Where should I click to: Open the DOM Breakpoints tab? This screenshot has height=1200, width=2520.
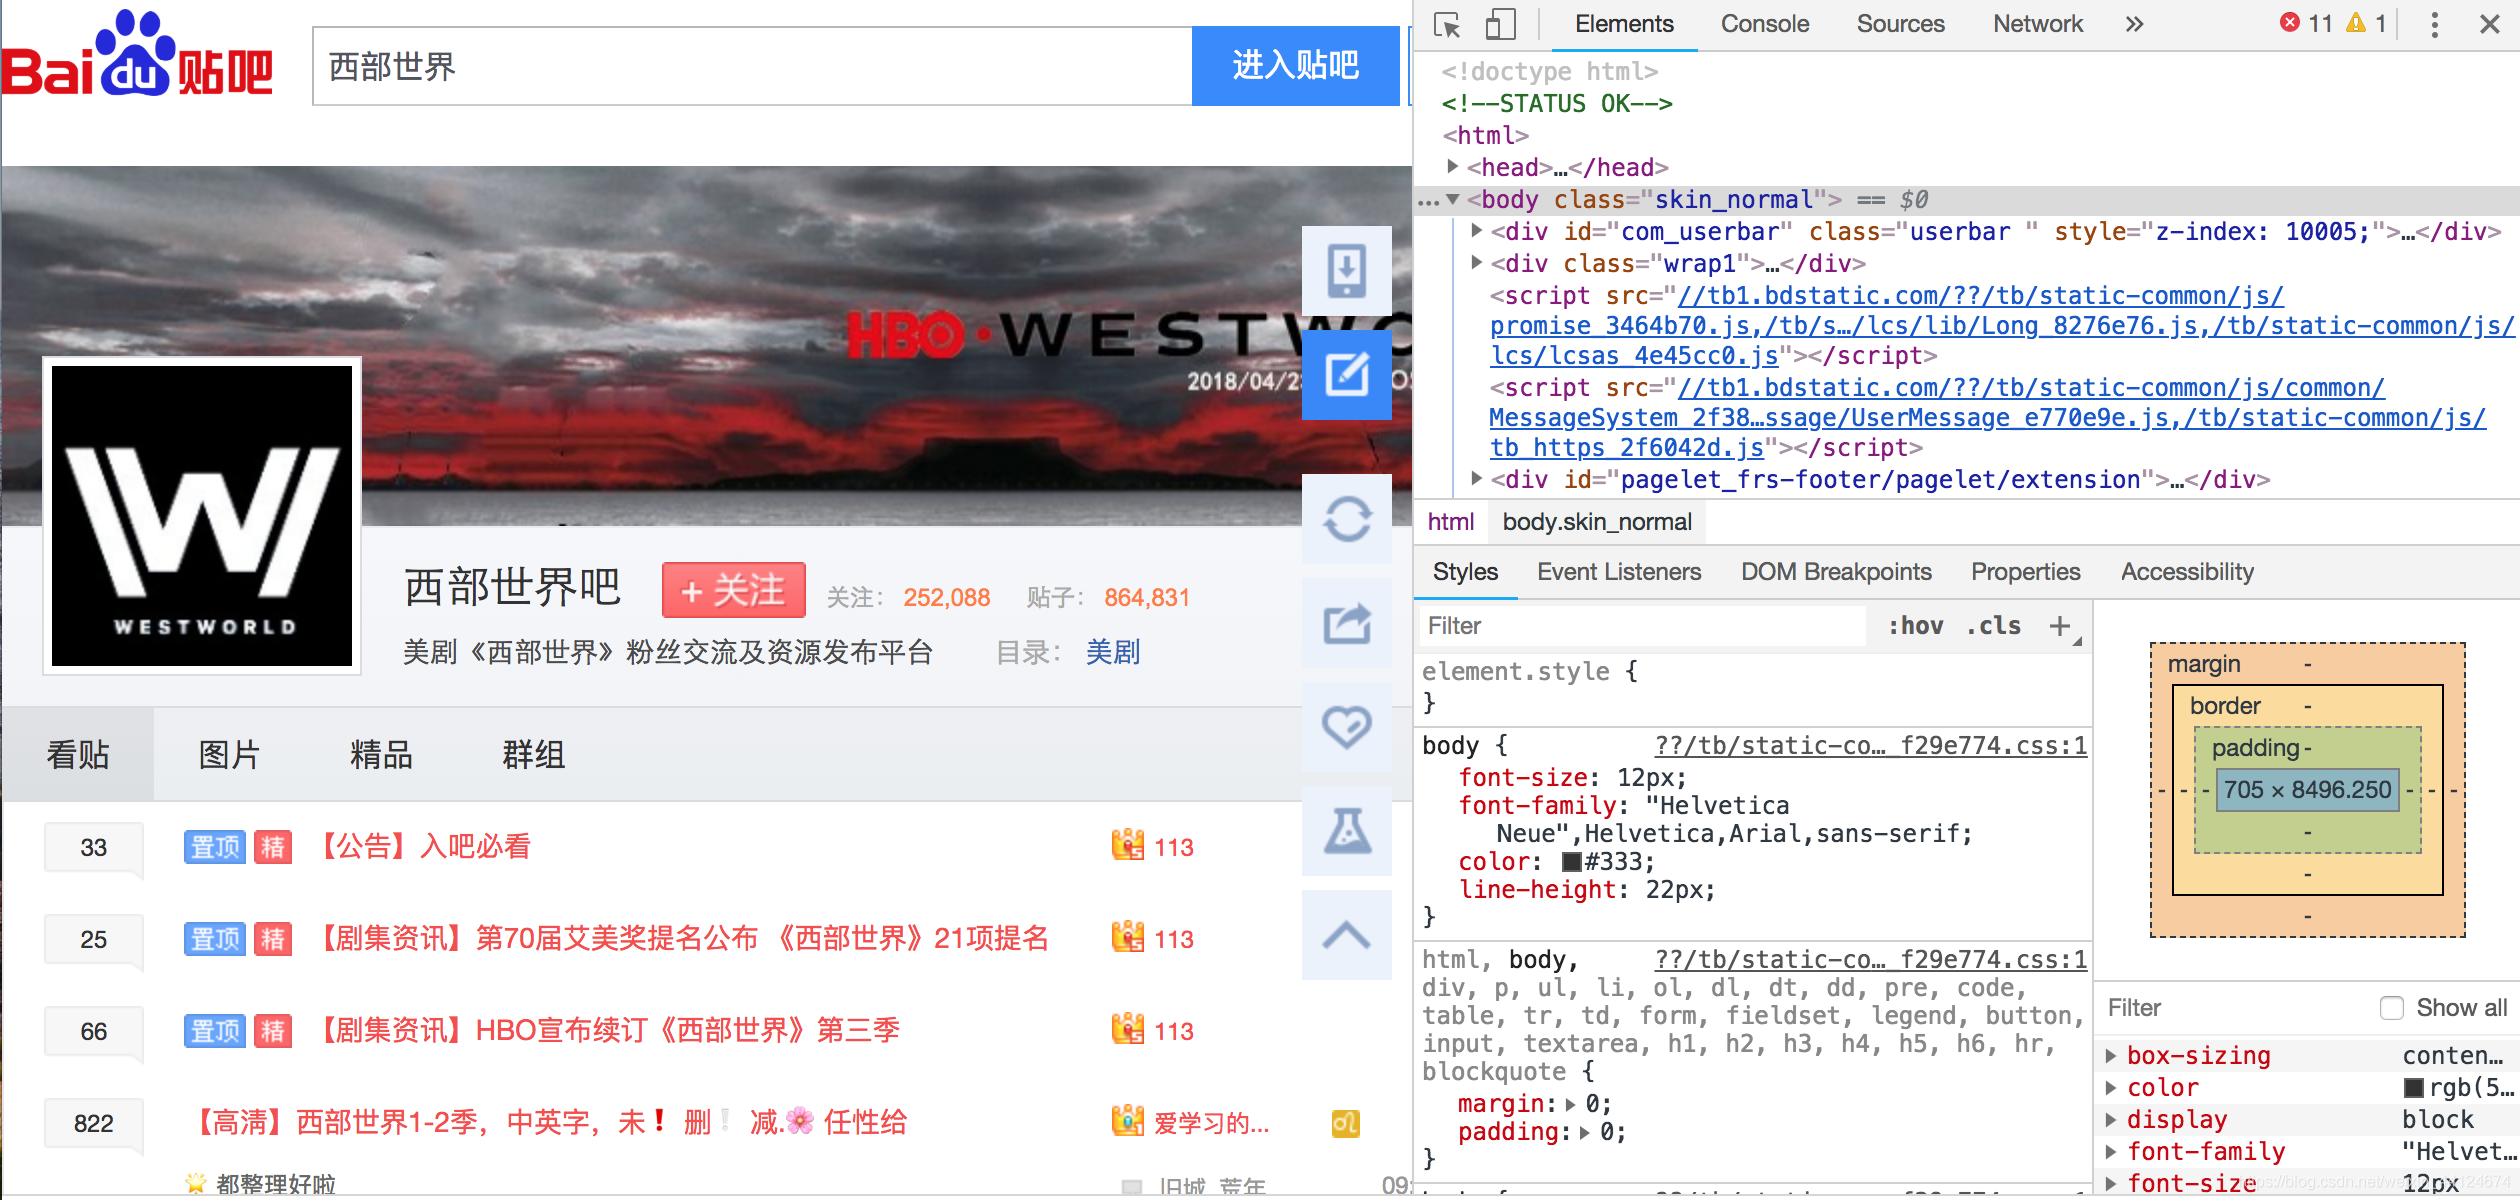coord(1836,572)
